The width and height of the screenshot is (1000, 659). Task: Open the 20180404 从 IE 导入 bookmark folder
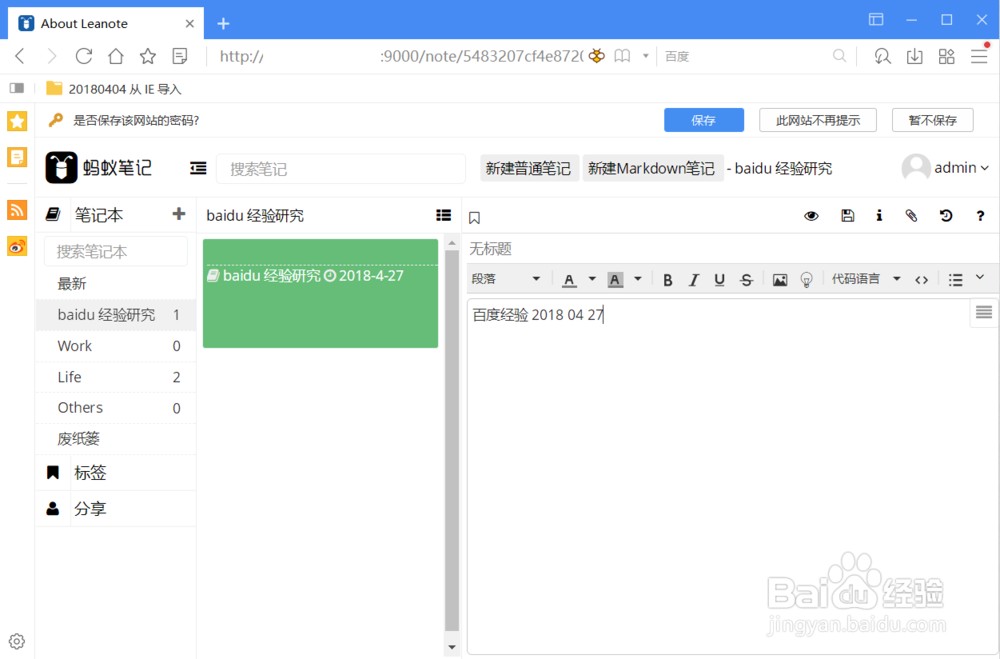114,89
